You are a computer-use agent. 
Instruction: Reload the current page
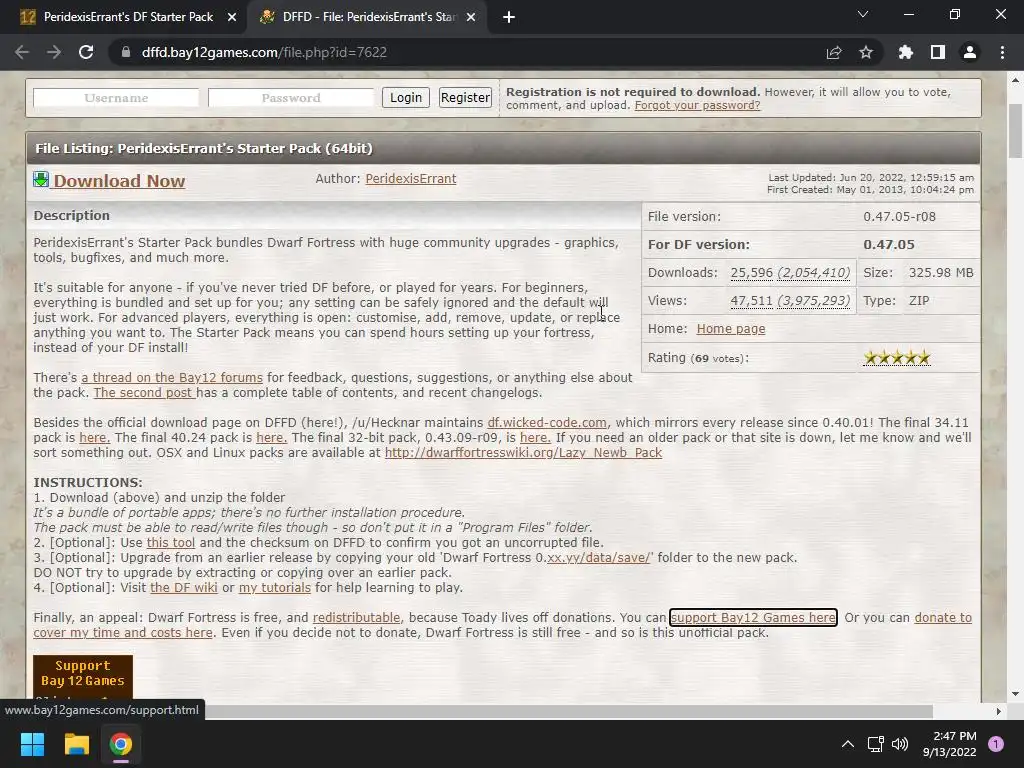(86, 52)
